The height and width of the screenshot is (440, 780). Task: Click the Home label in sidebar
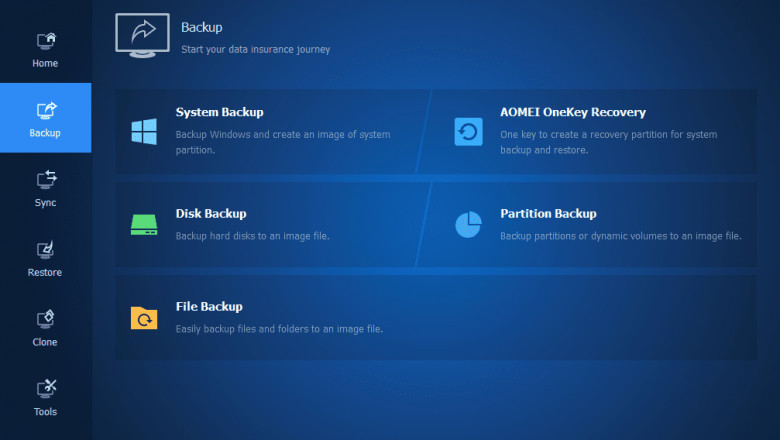pyautogui.click(x=45, y=63)
